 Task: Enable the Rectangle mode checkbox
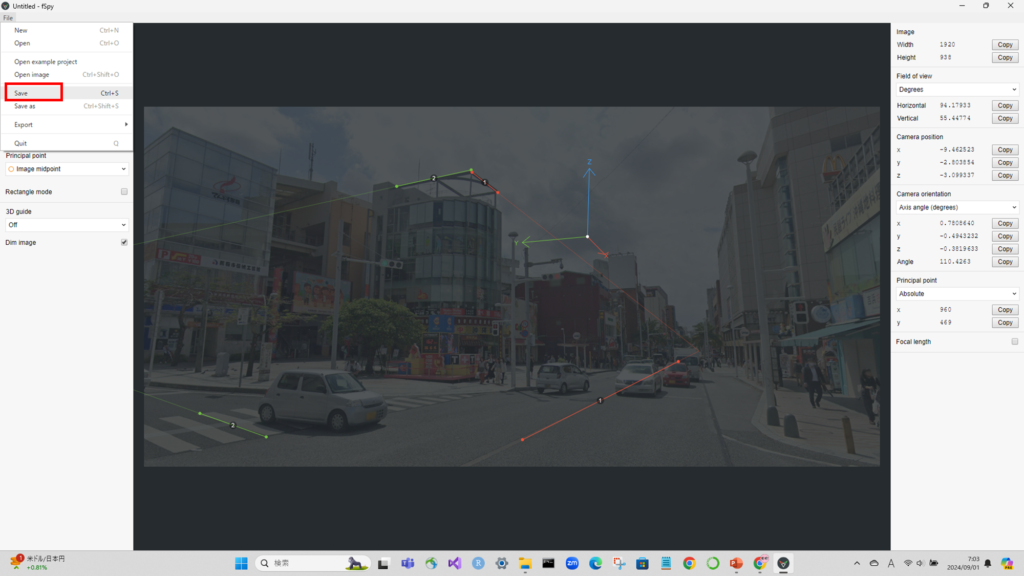(x=124, y=191)
